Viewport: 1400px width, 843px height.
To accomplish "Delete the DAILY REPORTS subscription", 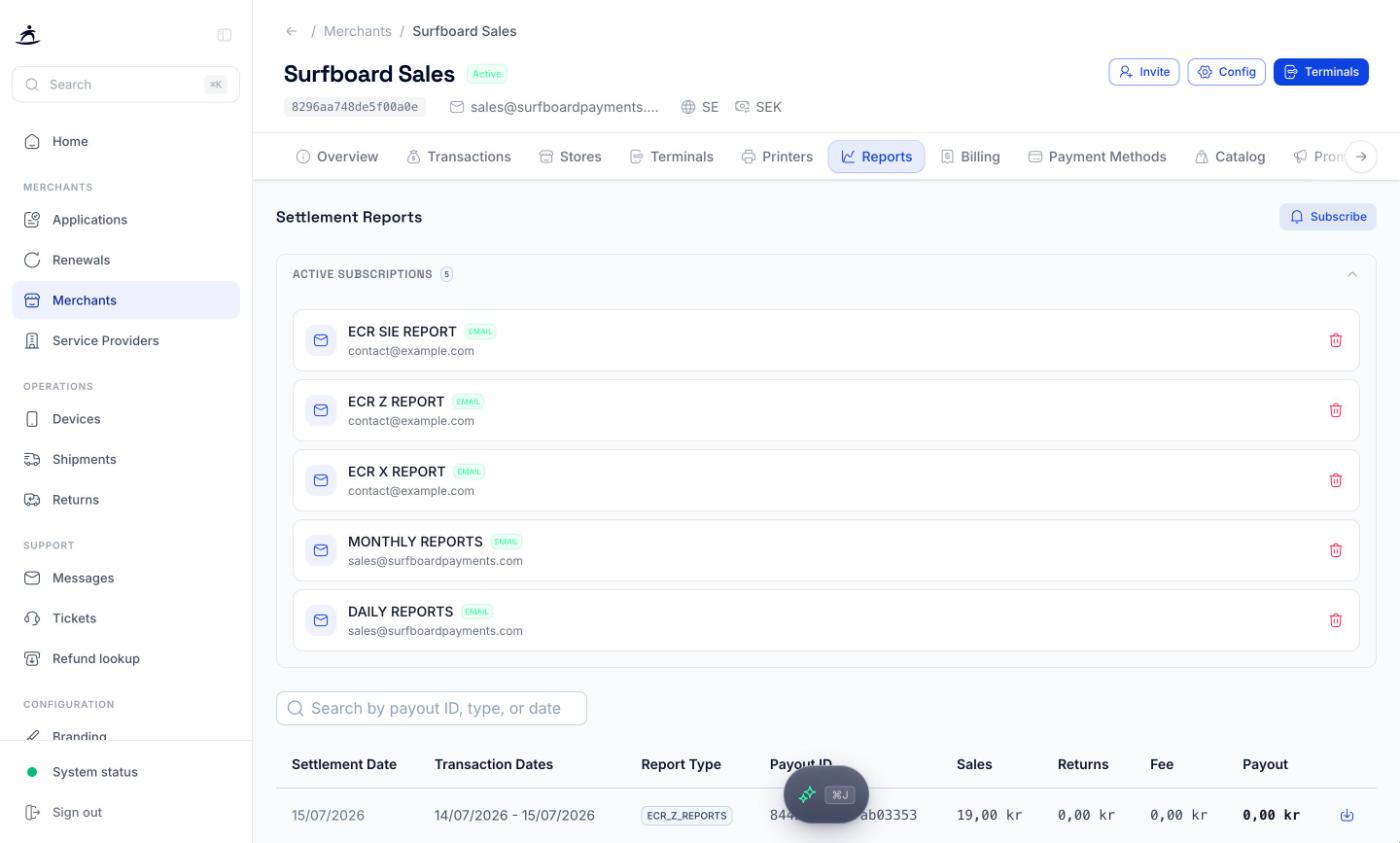I will [1335, 620].
